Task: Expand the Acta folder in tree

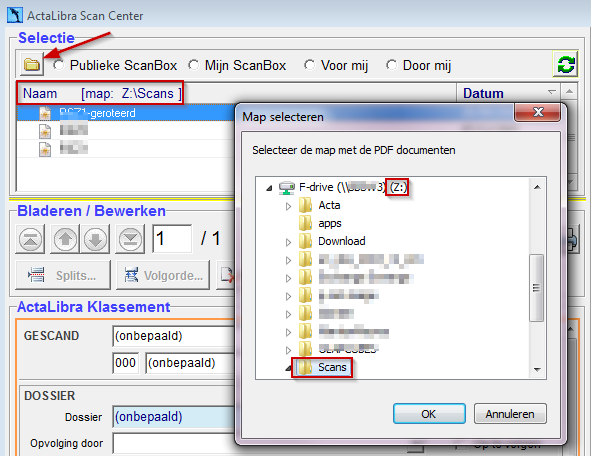Action: (289, 206)
